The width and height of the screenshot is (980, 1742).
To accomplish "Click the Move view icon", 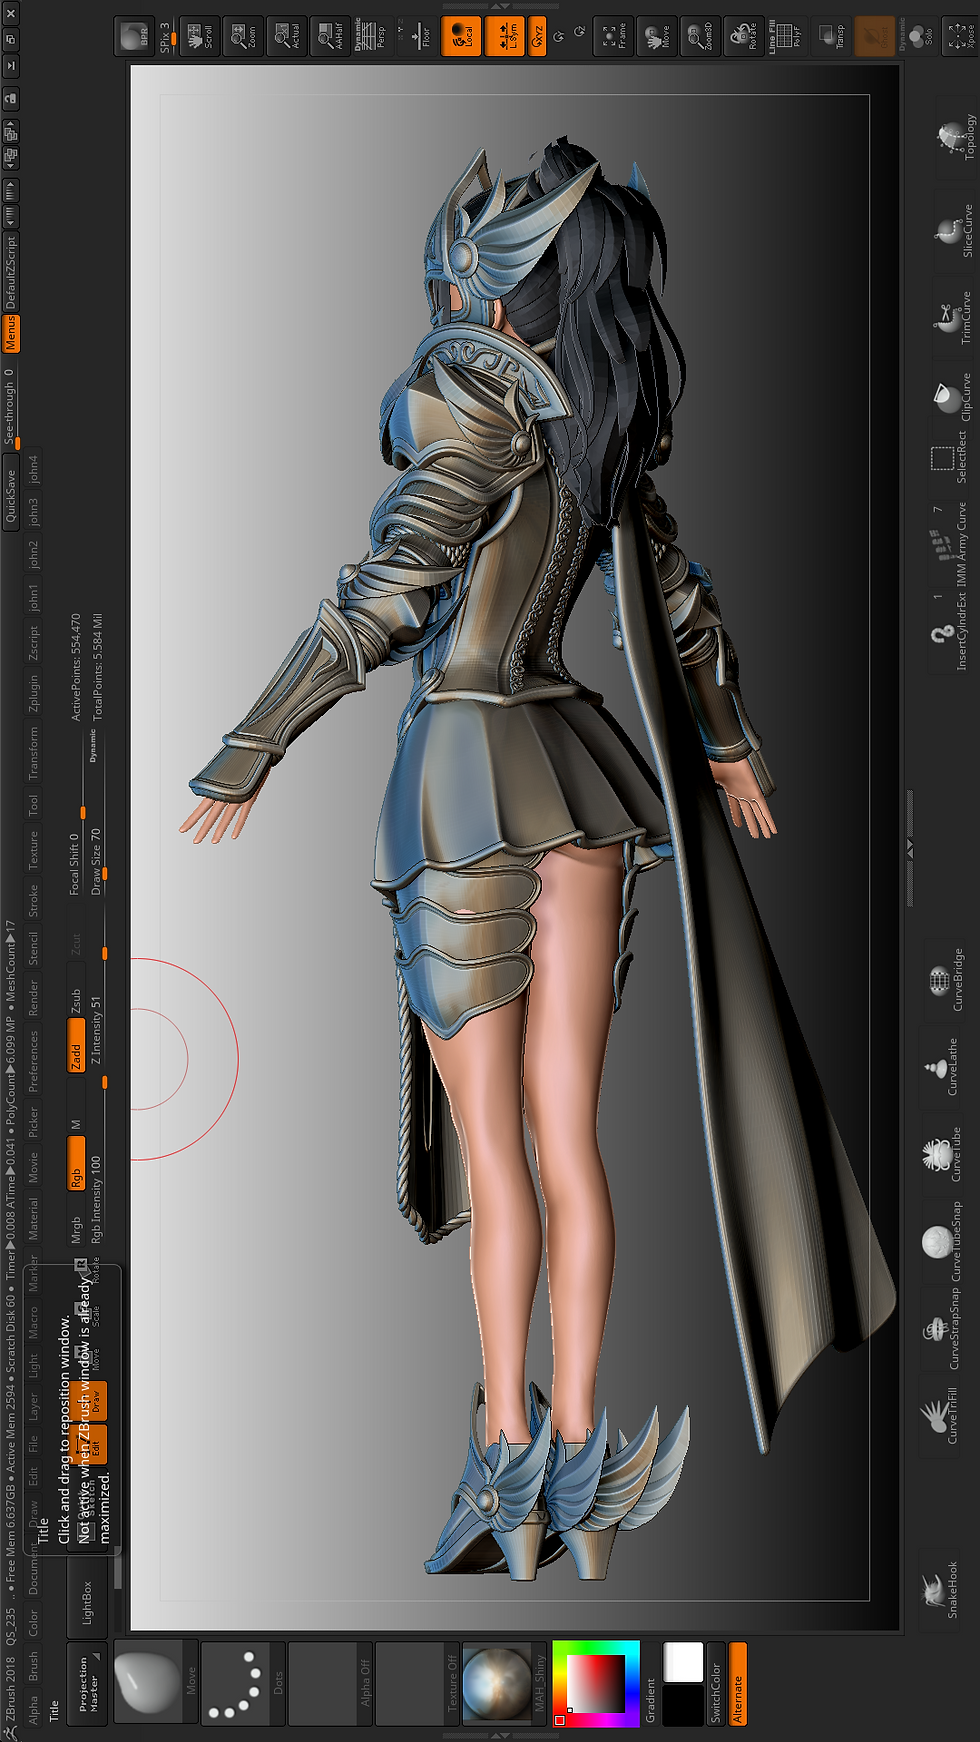I will [x=657, y=37].
